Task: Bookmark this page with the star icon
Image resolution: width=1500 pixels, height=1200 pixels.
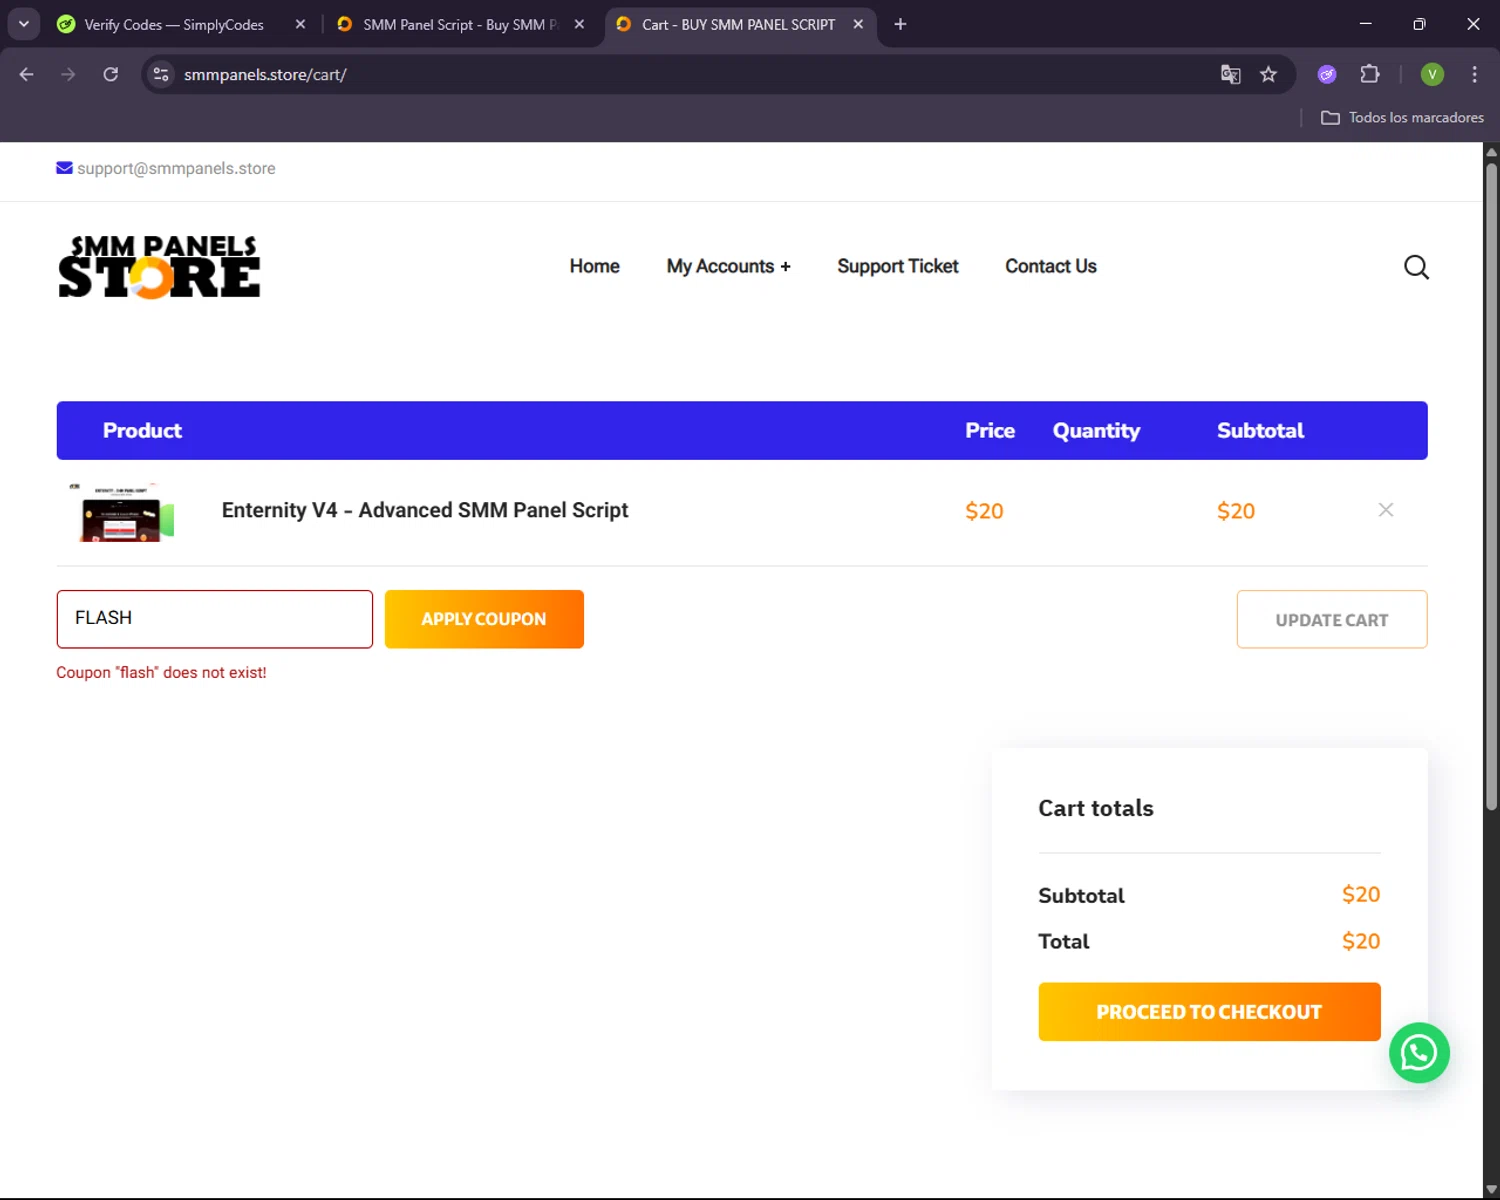Action: point(1268,74)
